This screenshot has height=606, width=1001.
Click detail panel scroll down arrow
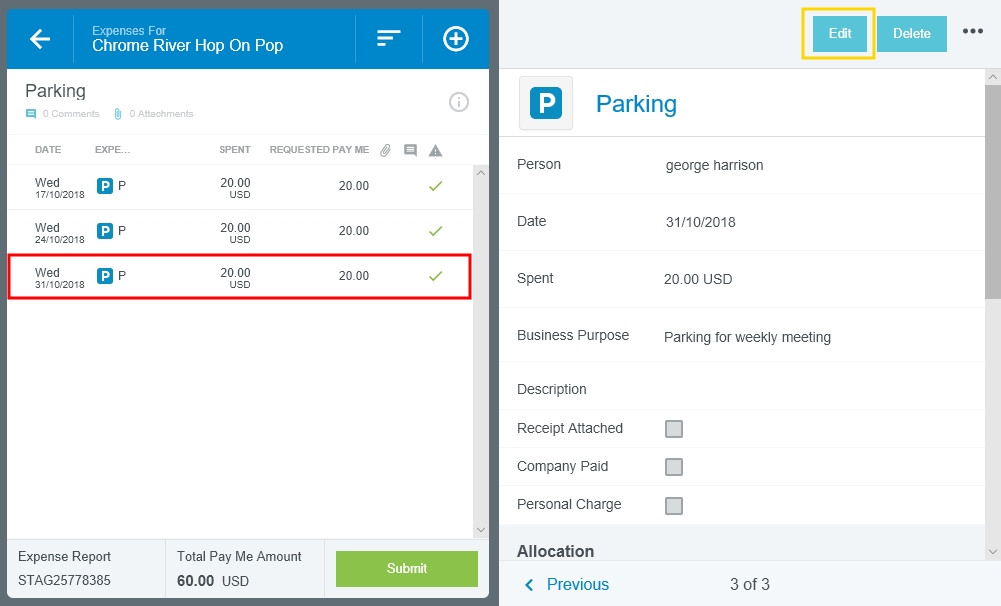click(992, 551)
